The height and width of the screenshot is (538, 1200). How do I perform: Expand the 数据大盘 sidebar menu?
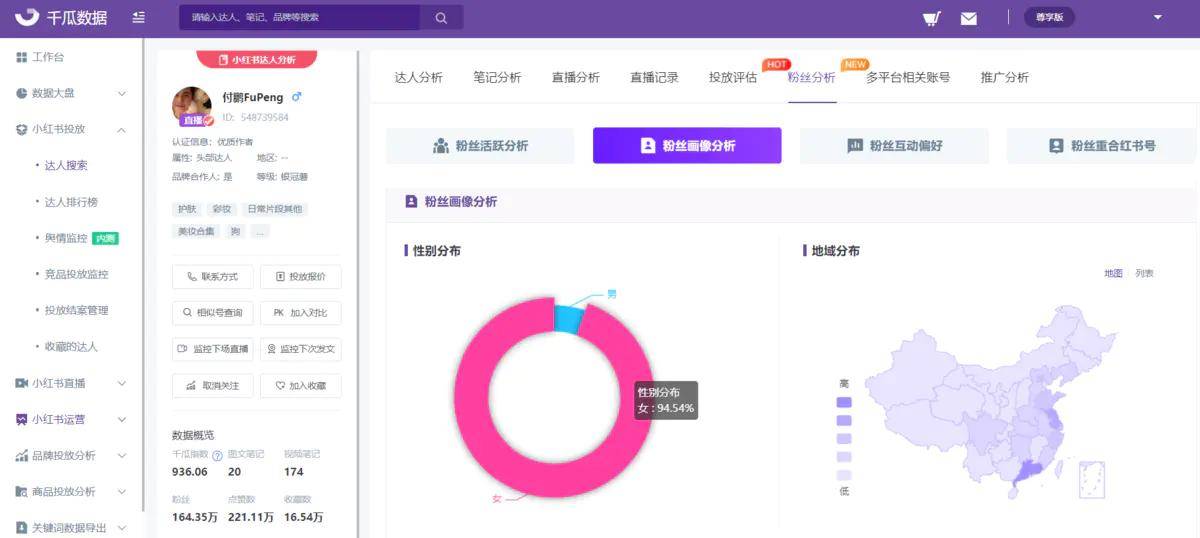click(122, 93)
